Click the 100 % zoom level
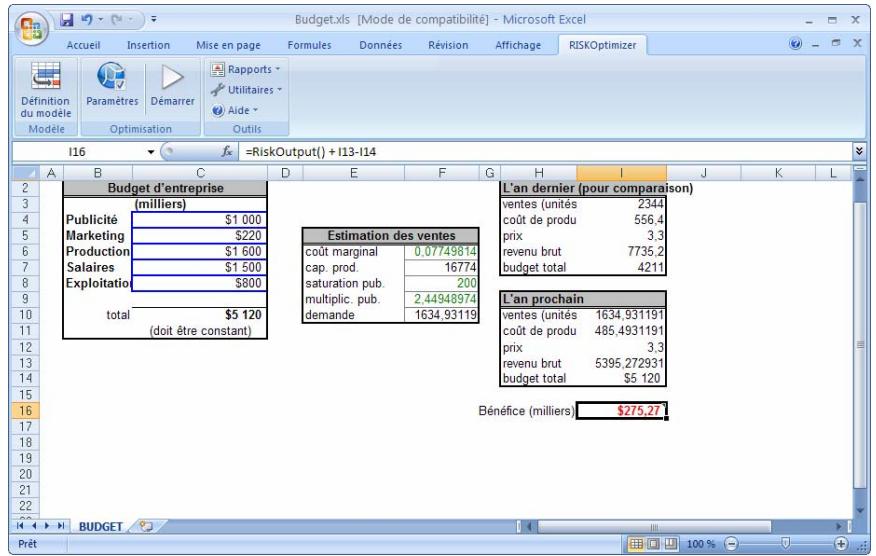The image size is (876, 556). pos(701,544)
